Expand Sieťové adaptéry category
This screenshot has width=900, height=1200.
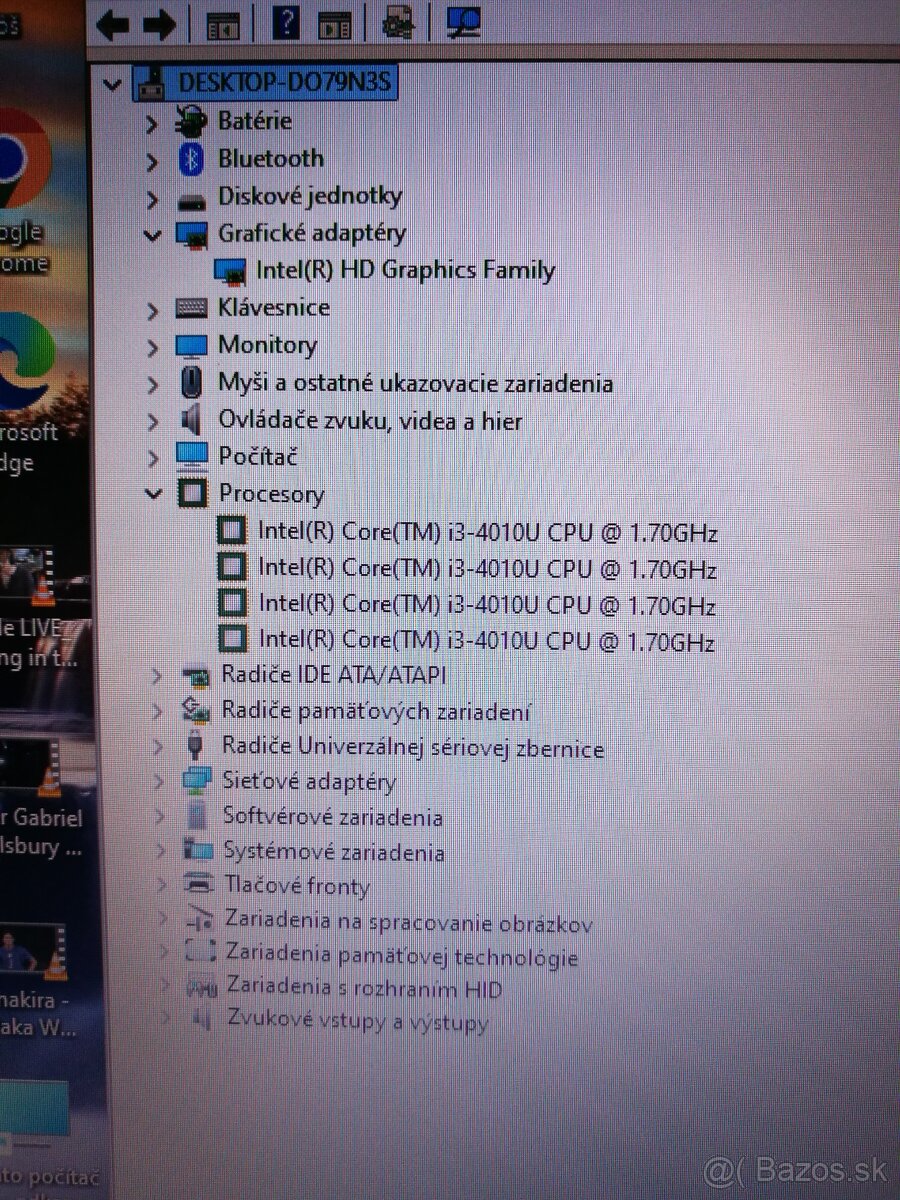pyautogui.click(x=160, y=783)
